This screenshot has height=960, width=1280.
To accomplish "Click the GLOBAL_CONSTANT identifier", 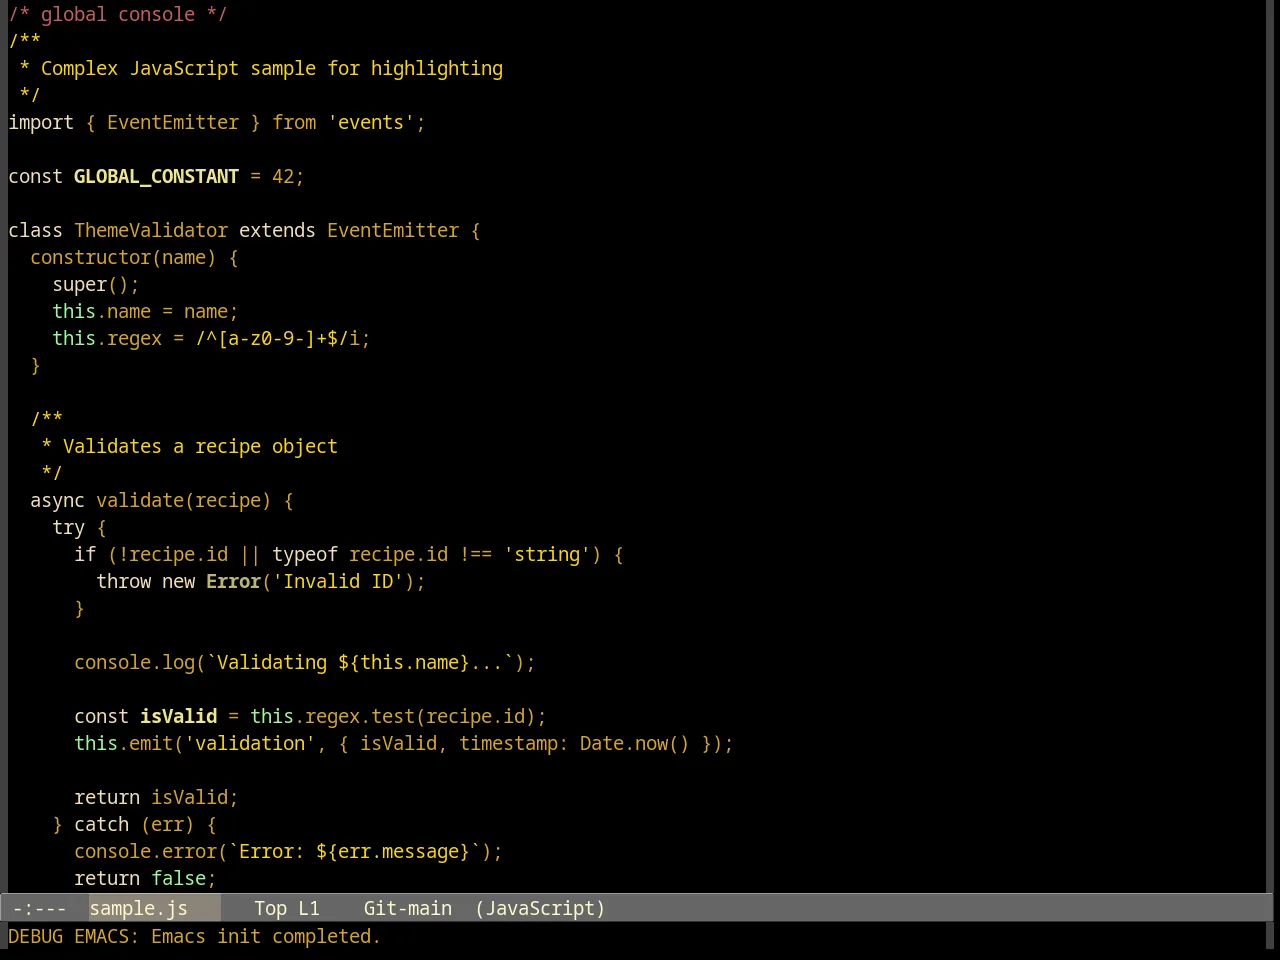I will point(156,176).
